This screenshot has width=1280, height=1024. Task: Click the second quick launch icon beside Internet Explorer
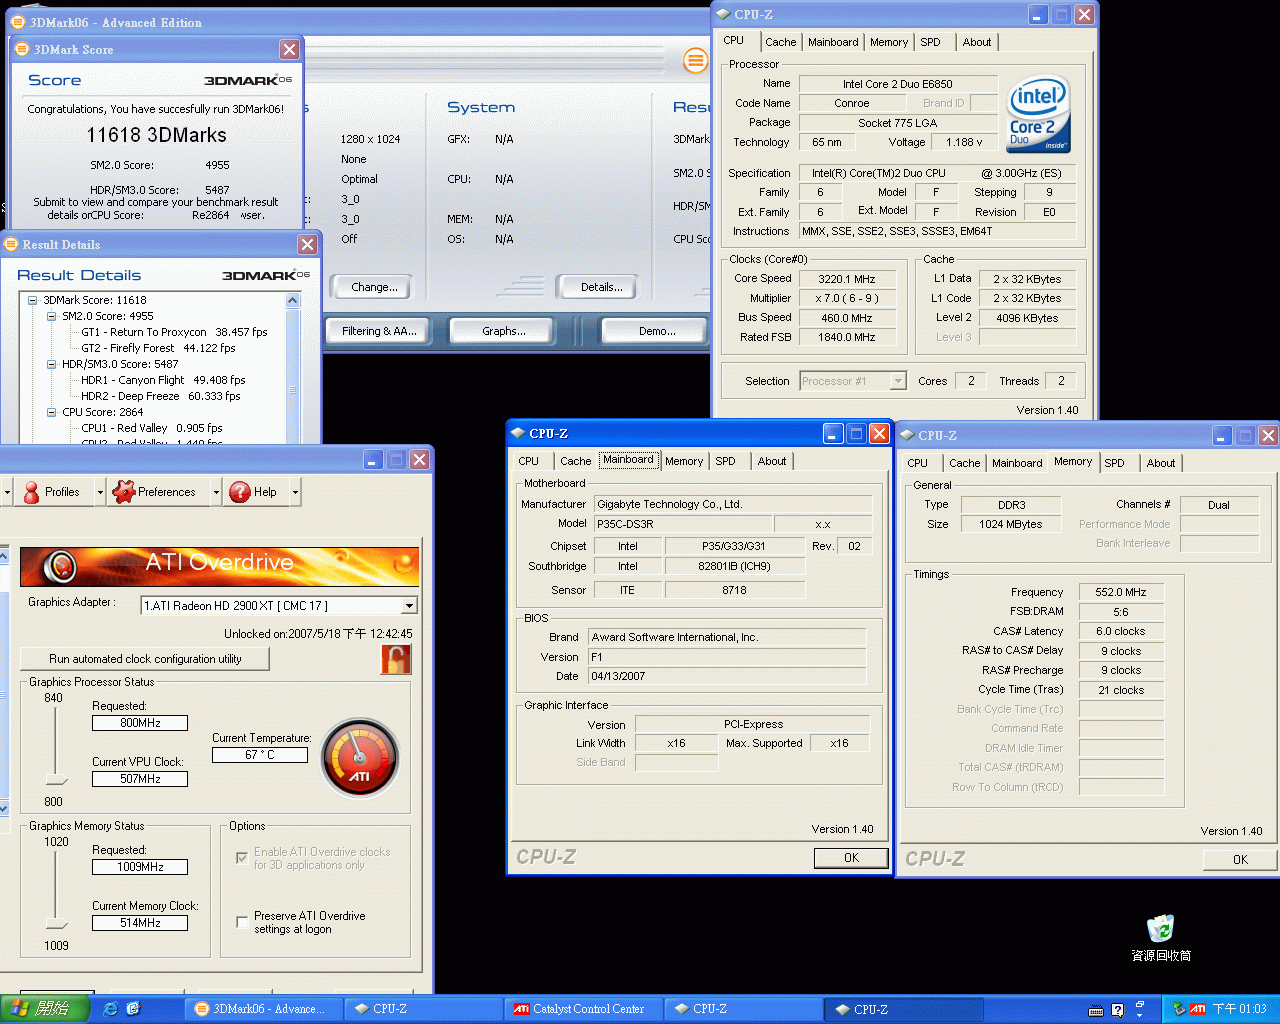pyautogui.click(x=134, y=1009)
